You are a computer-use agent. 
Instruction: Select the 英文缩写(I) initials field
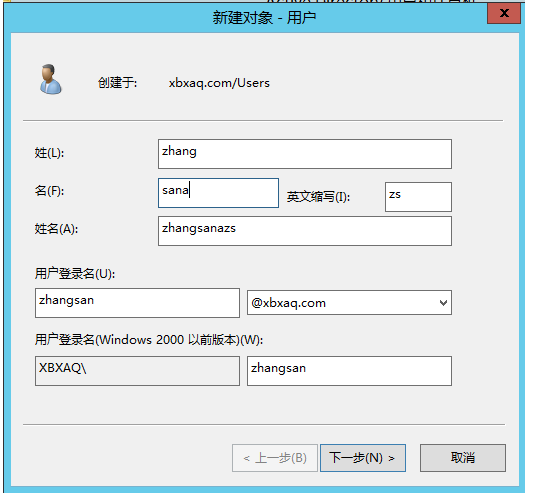(418, 197)
